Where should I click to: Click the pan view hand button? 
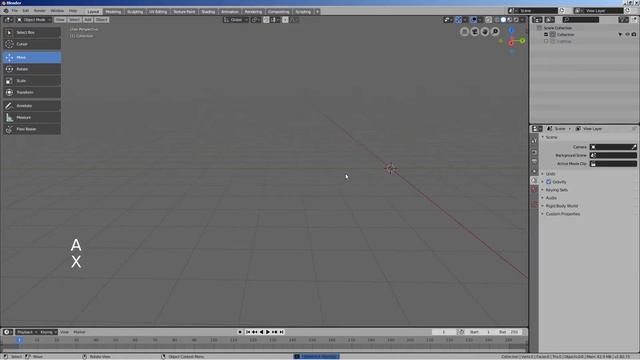(485, 32)
